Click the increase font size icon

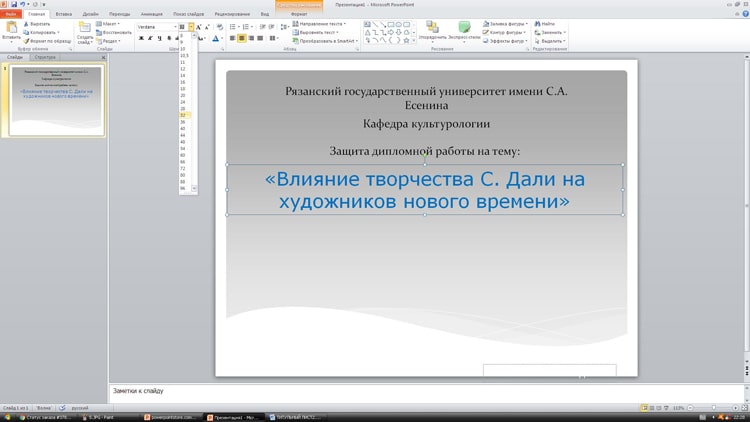199,27
